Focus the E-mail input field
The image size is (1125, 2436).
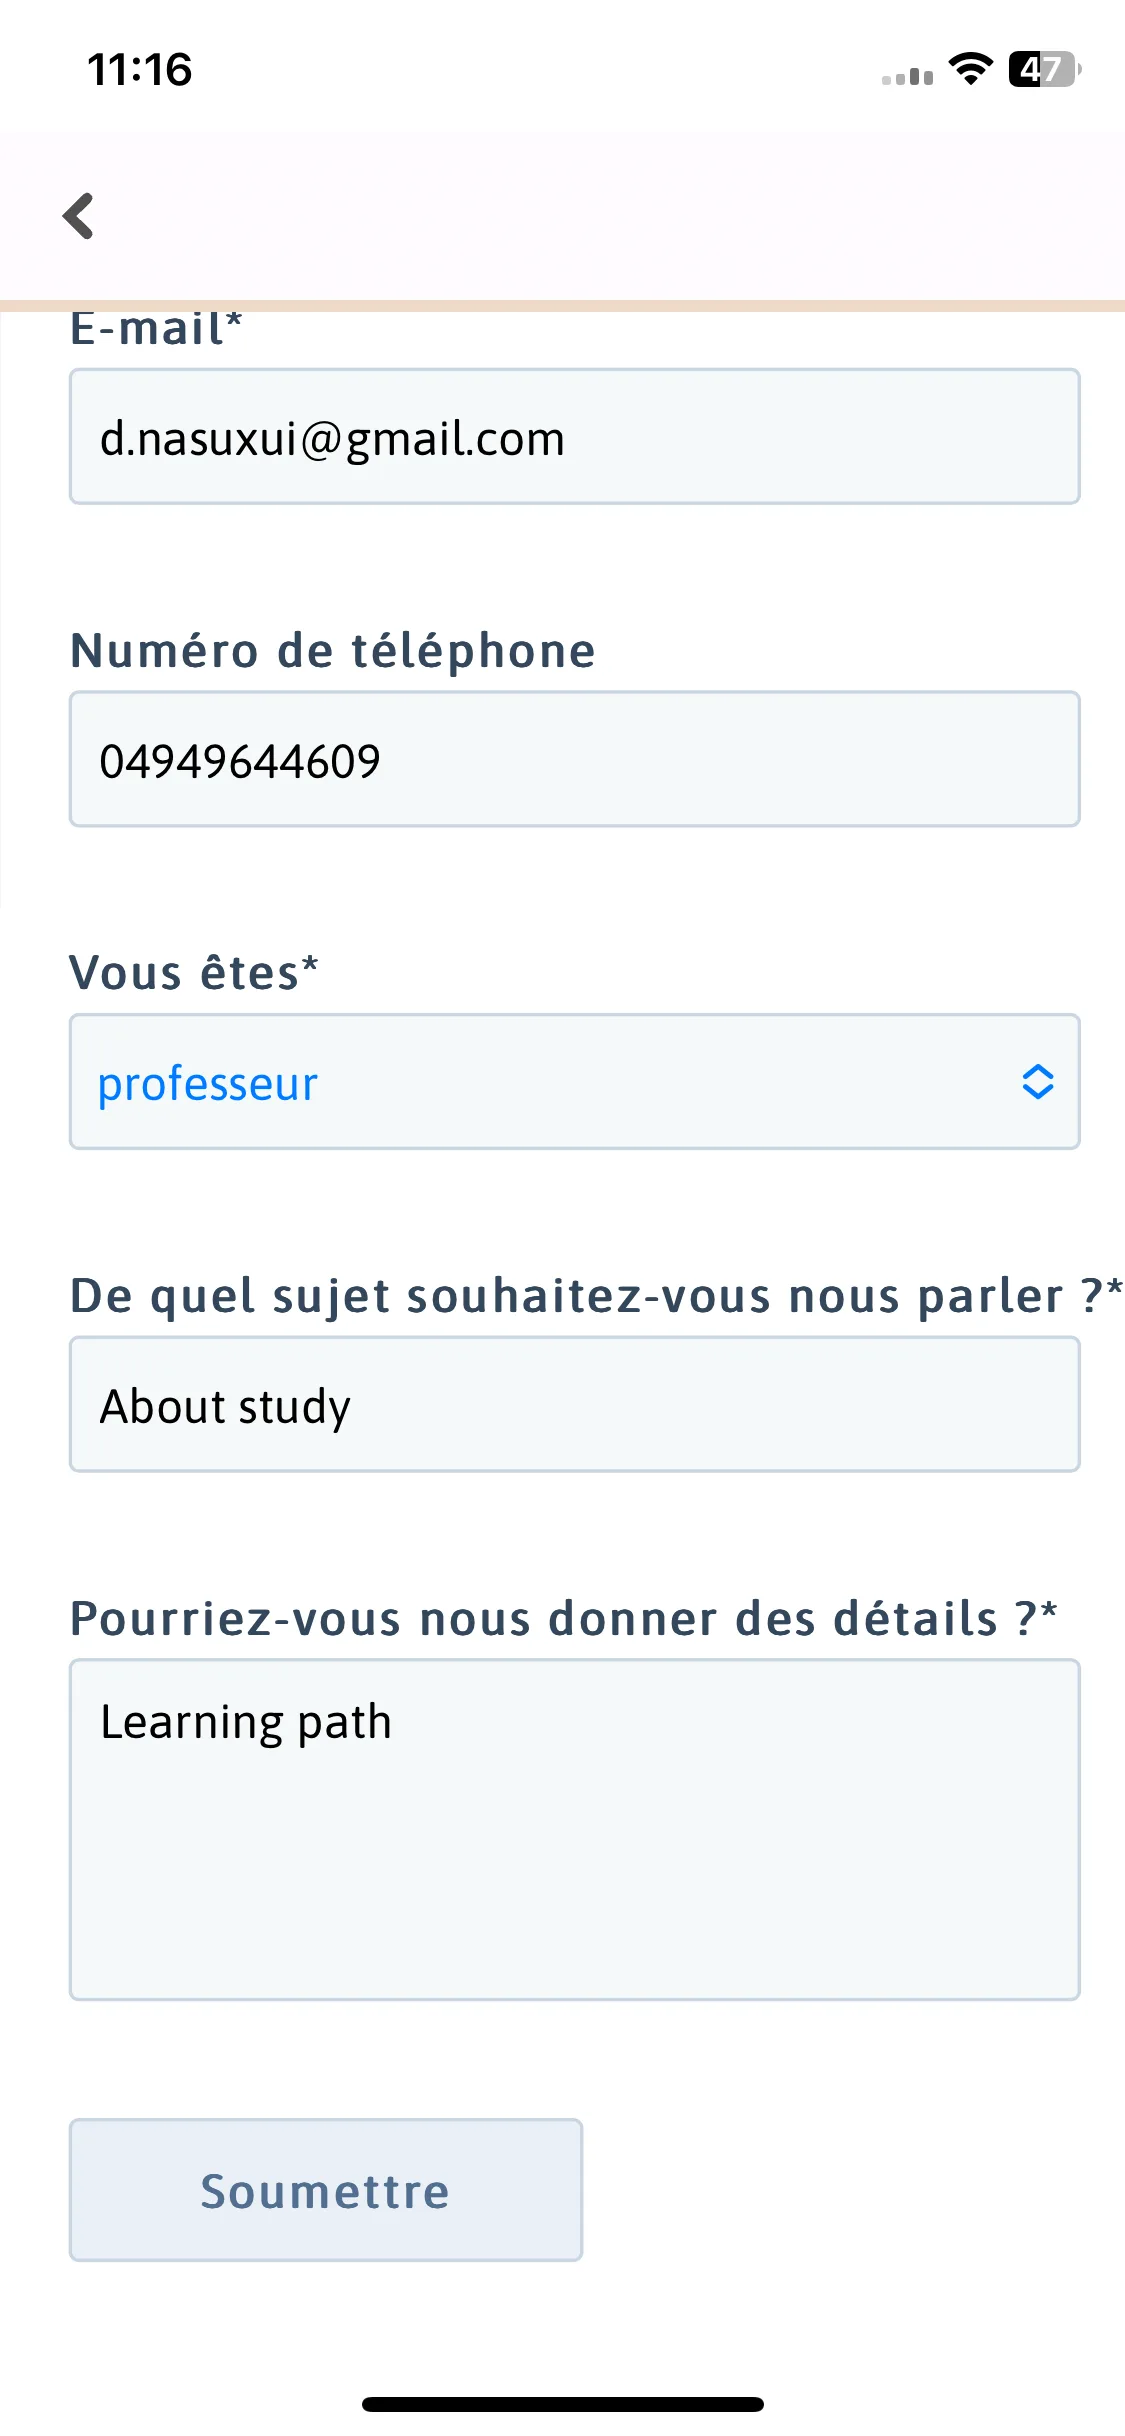(574, 437)
